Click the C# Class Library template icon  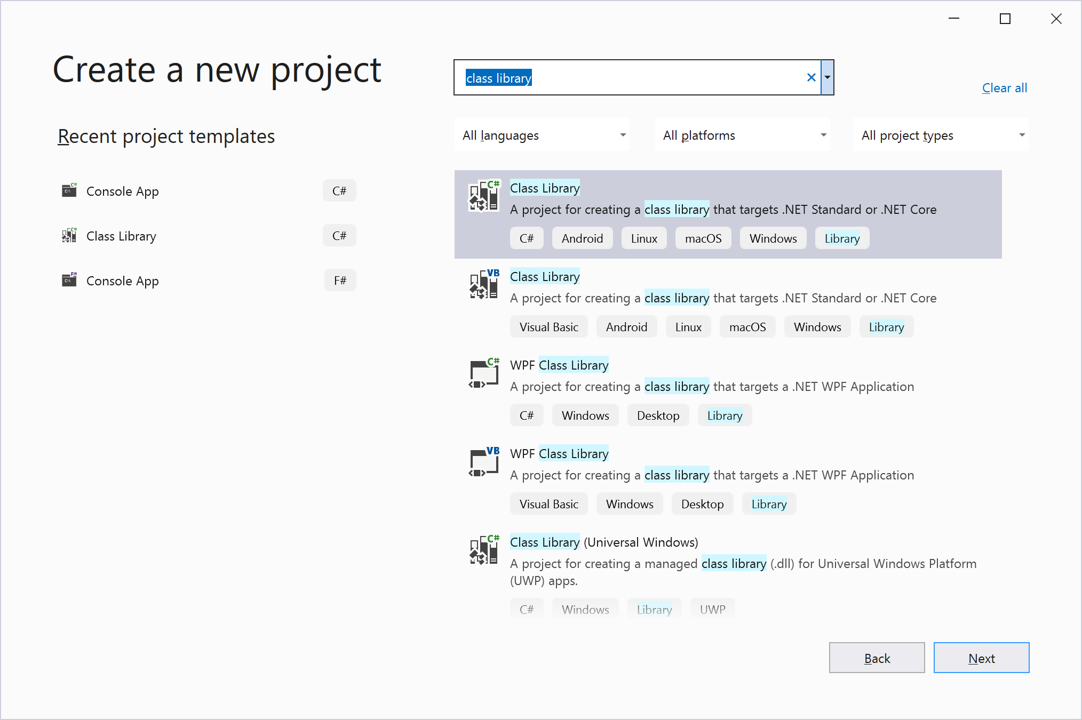point(484,195)
